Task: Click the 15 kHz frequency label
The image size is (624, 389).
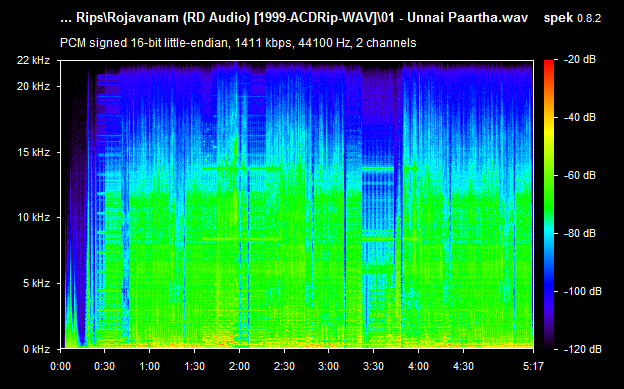Action: click(x=33, y=152)
